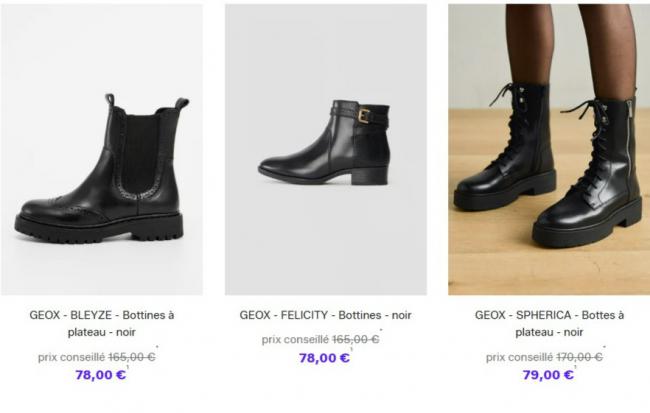Click "prix conseillé" label under FELICITY
Viewport: 650px width, 413px height.
(x=294, y=339)
